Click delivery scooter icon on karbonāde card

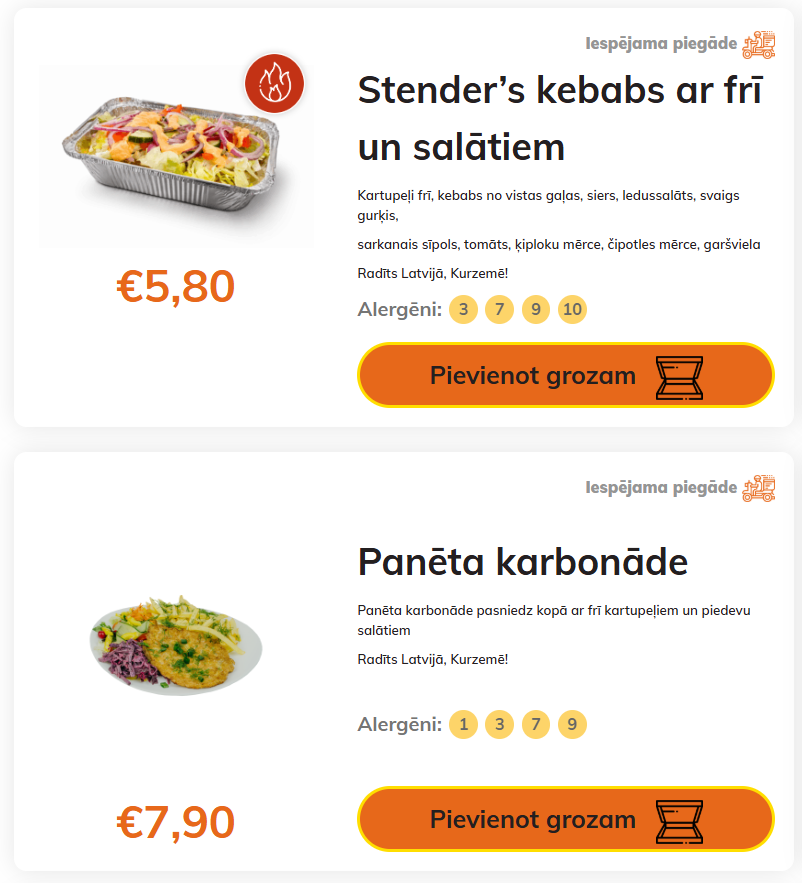[759, 488]
